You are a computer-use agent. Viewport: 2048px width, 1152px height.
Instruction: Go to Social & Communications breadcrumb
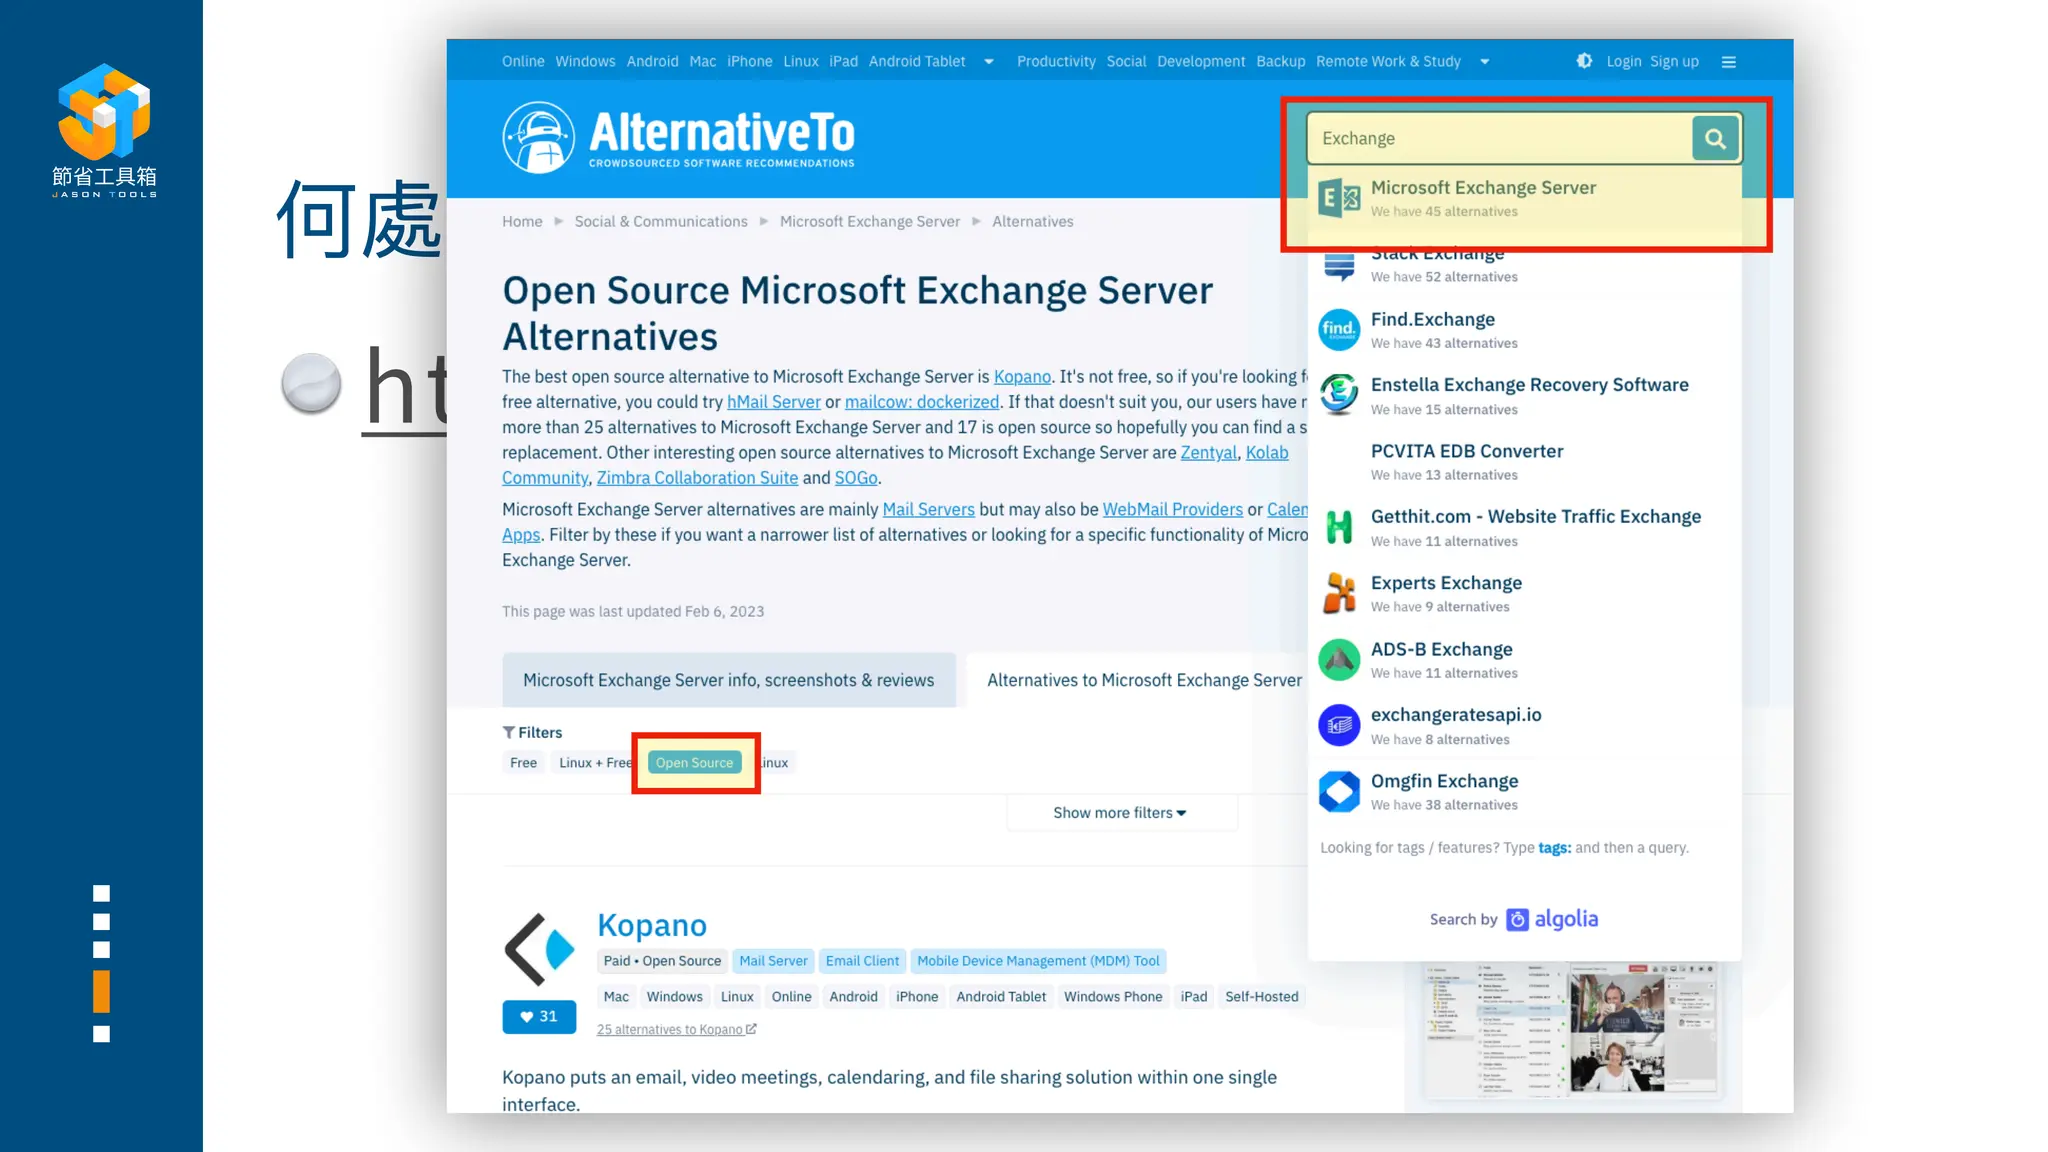coord(661,222)
